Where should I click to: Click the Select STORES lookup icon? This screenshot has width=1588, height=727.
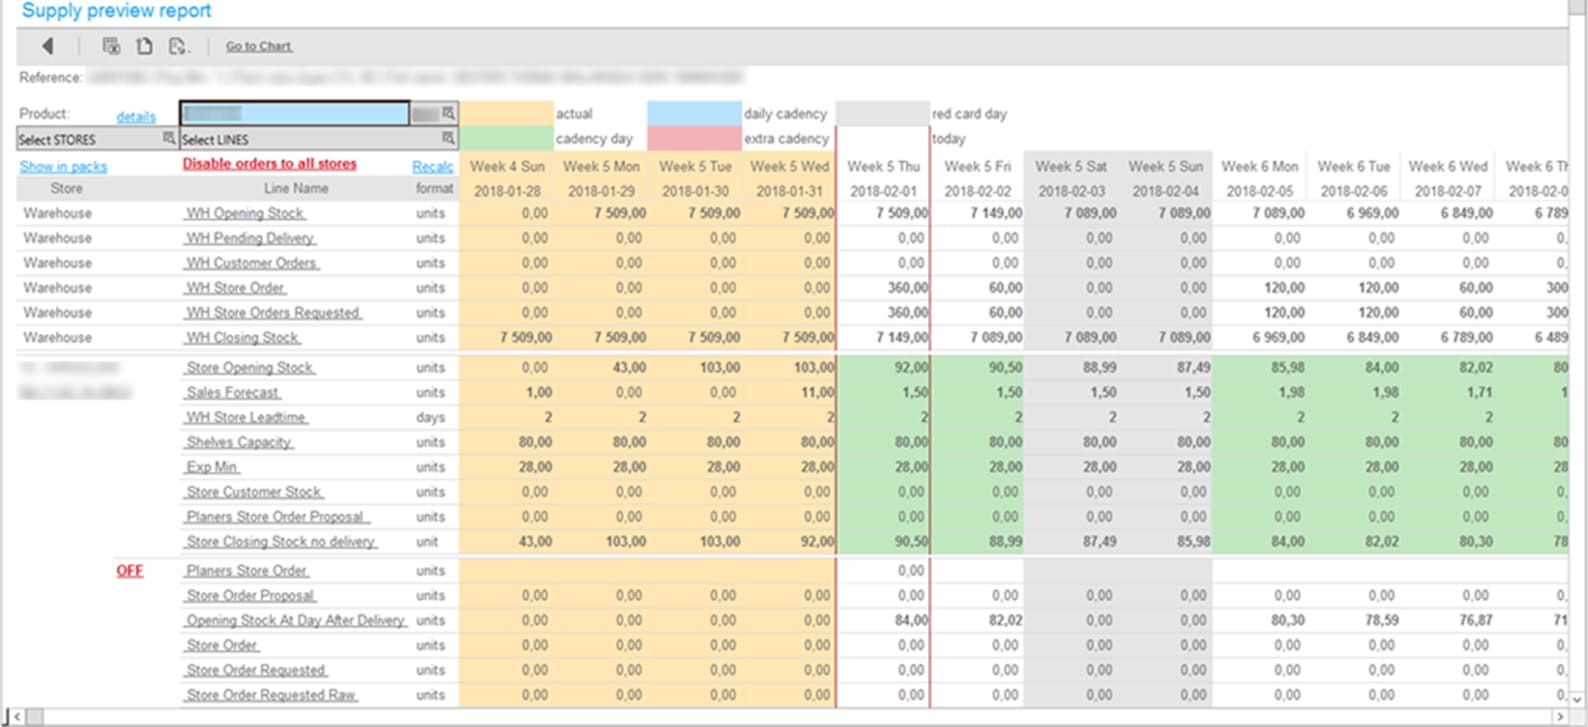169,139
